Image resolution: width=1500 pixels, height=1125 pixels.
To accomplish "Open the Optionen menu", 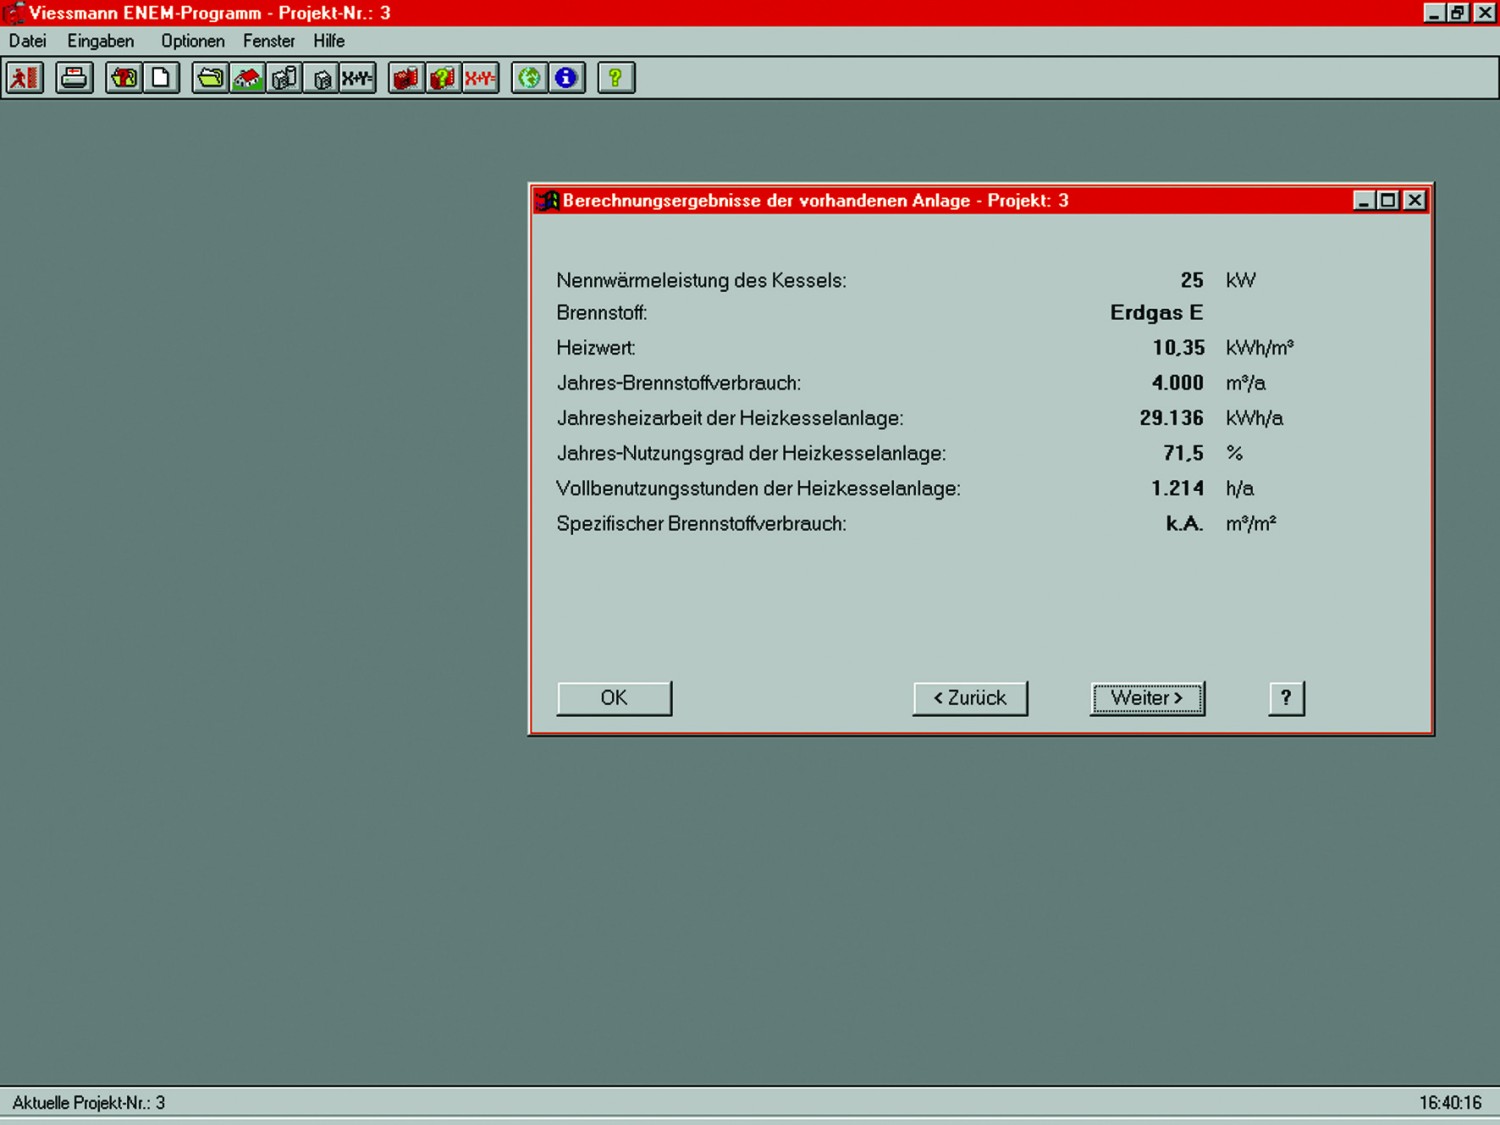I will 193,41.
